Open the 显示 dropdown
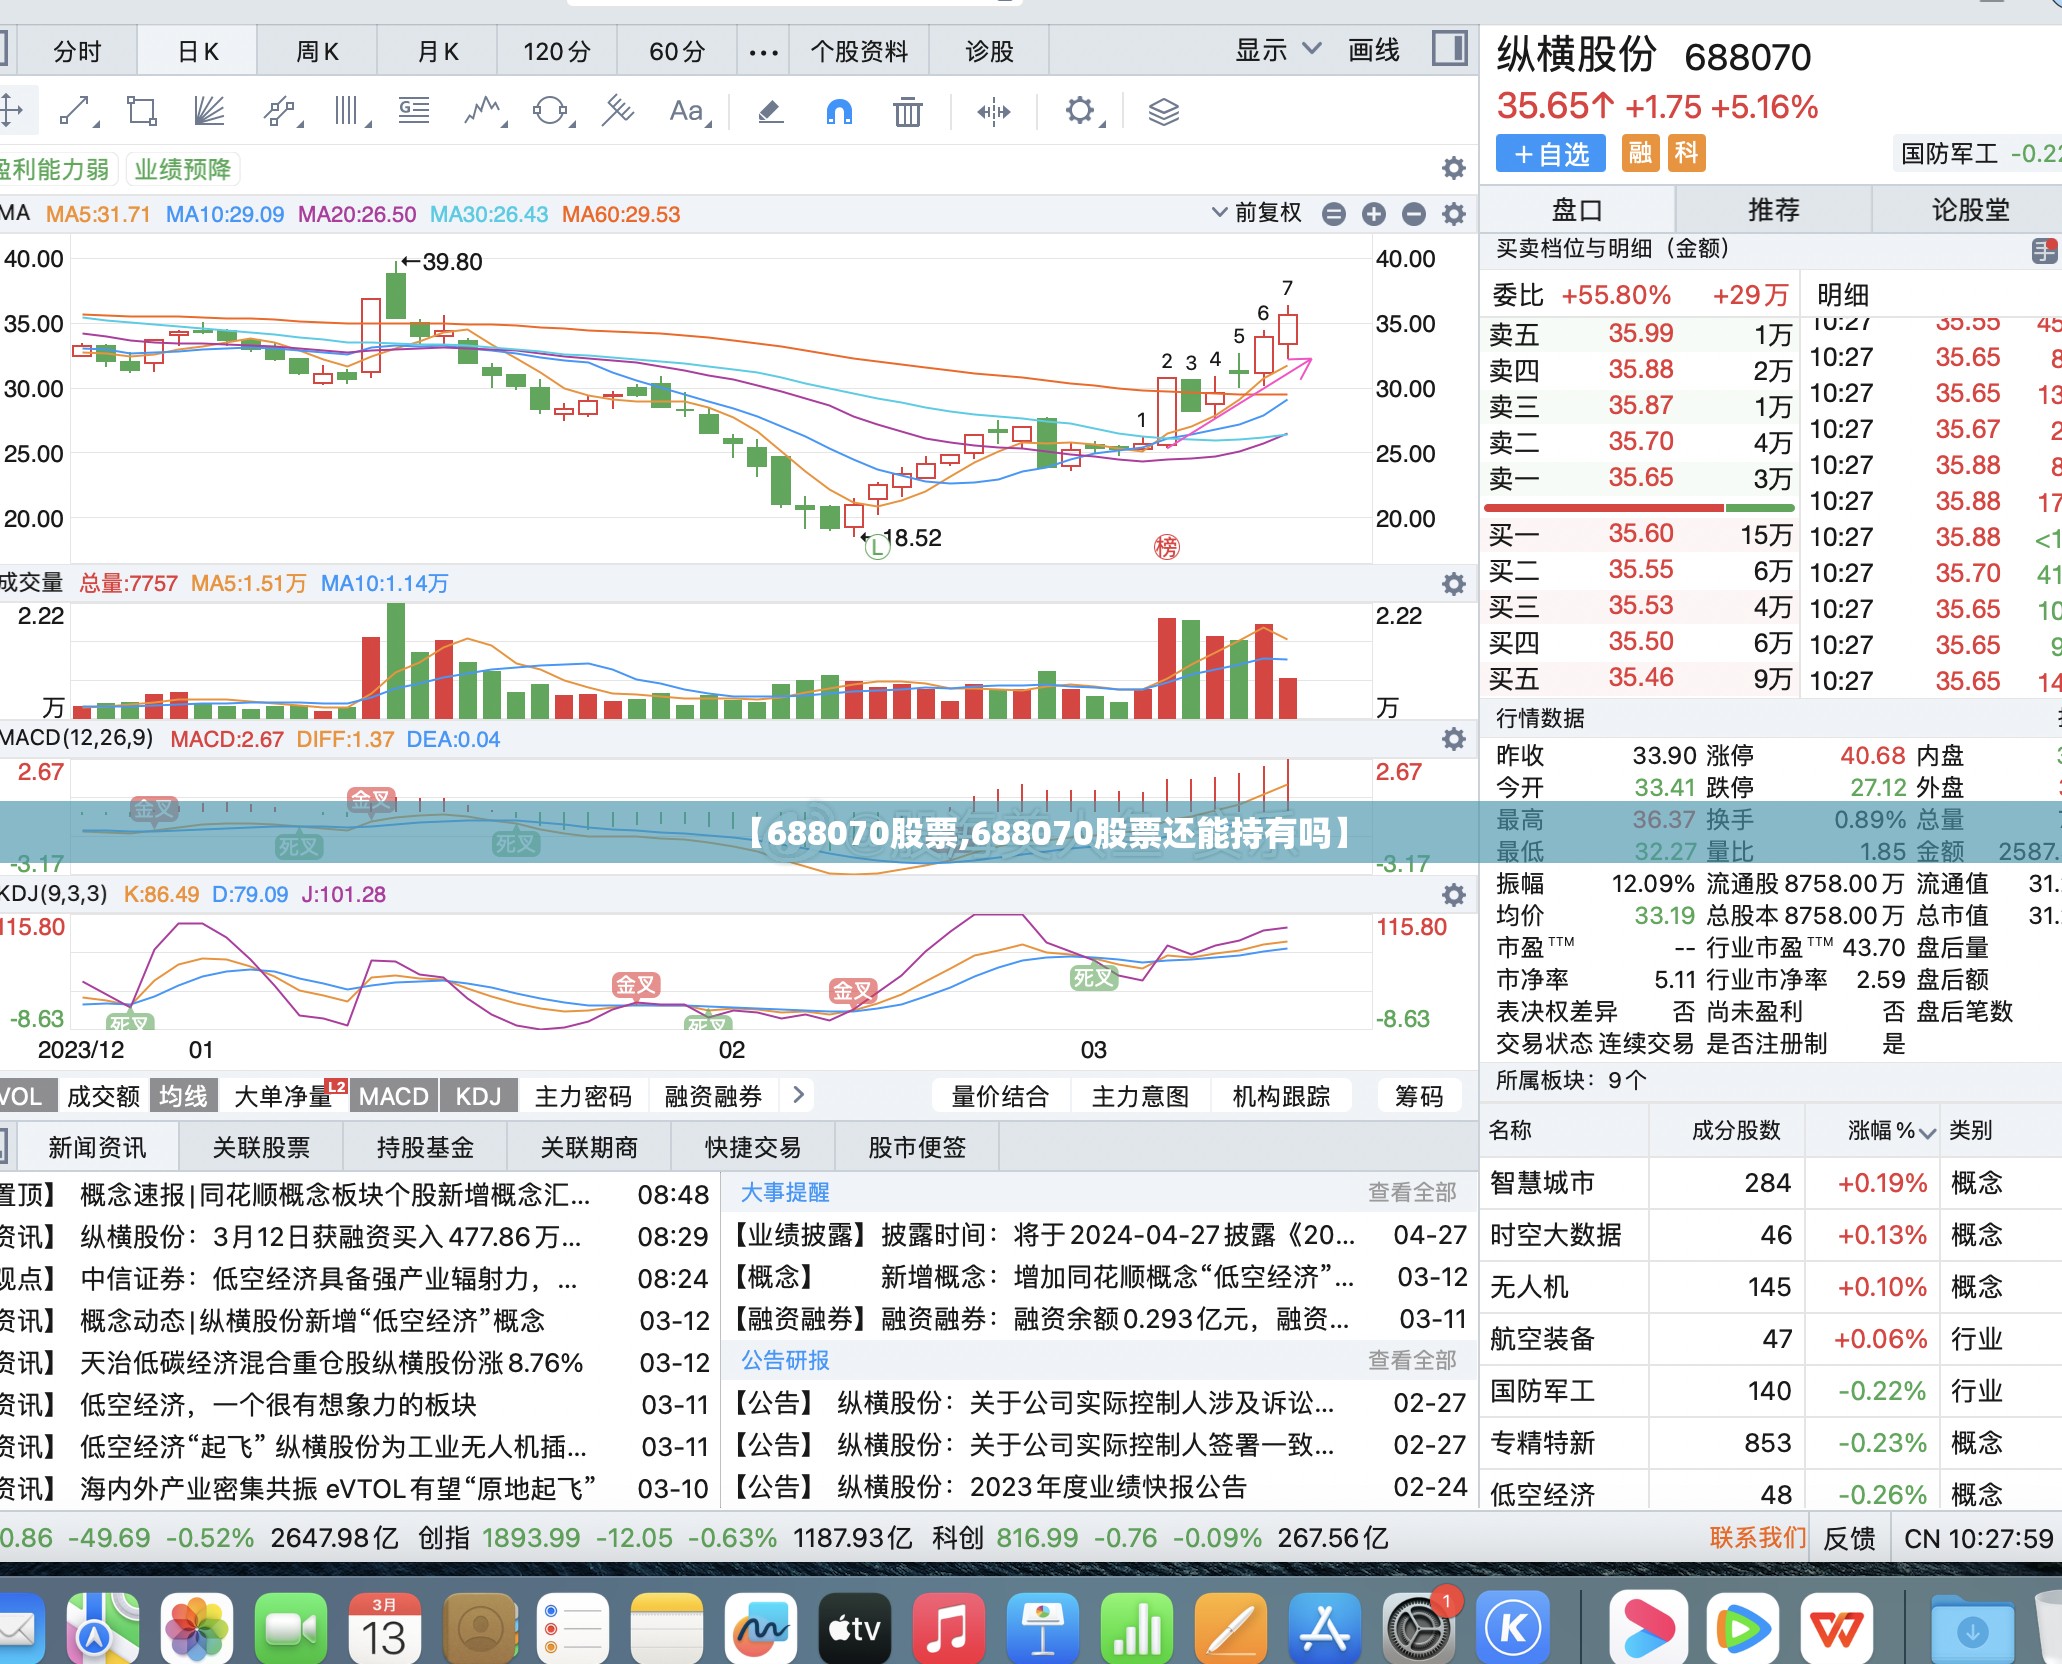Image resolution: width=2062 pixels, height=1664 pixels. click(1277, 50)
